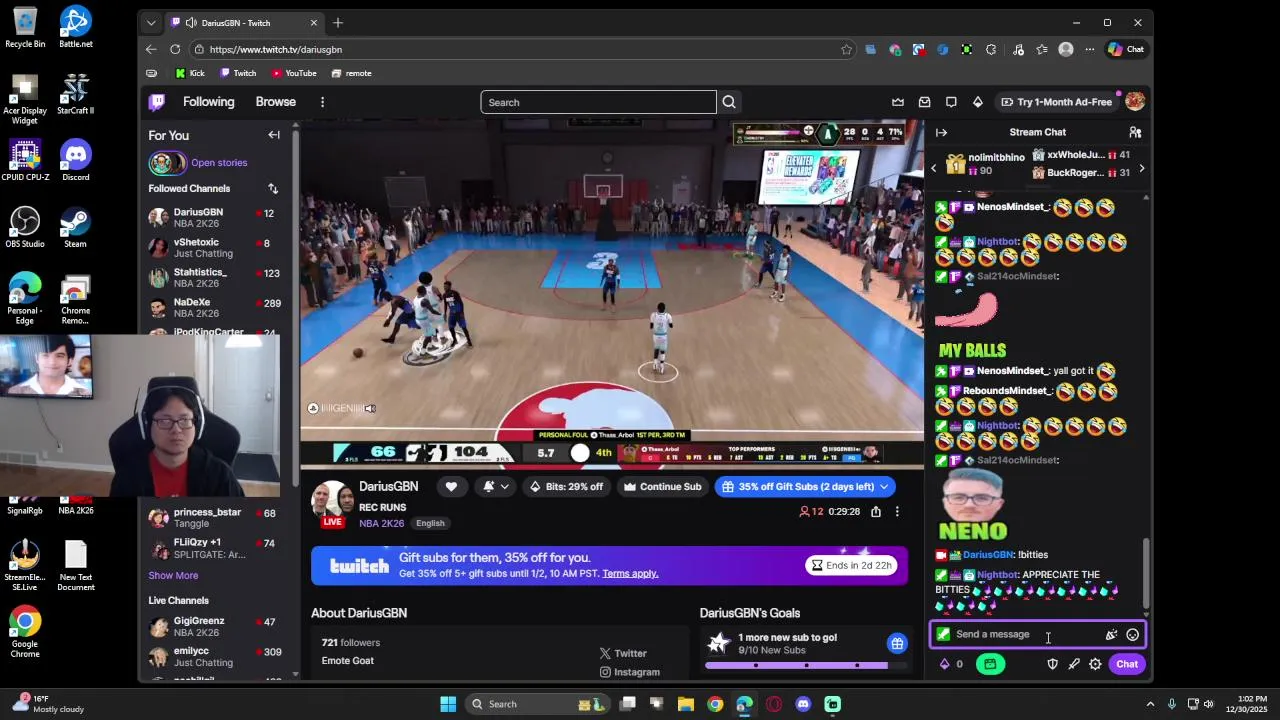The image size is (1280, 720).
Task: Open the header more options menu
Action: (322, 102)
